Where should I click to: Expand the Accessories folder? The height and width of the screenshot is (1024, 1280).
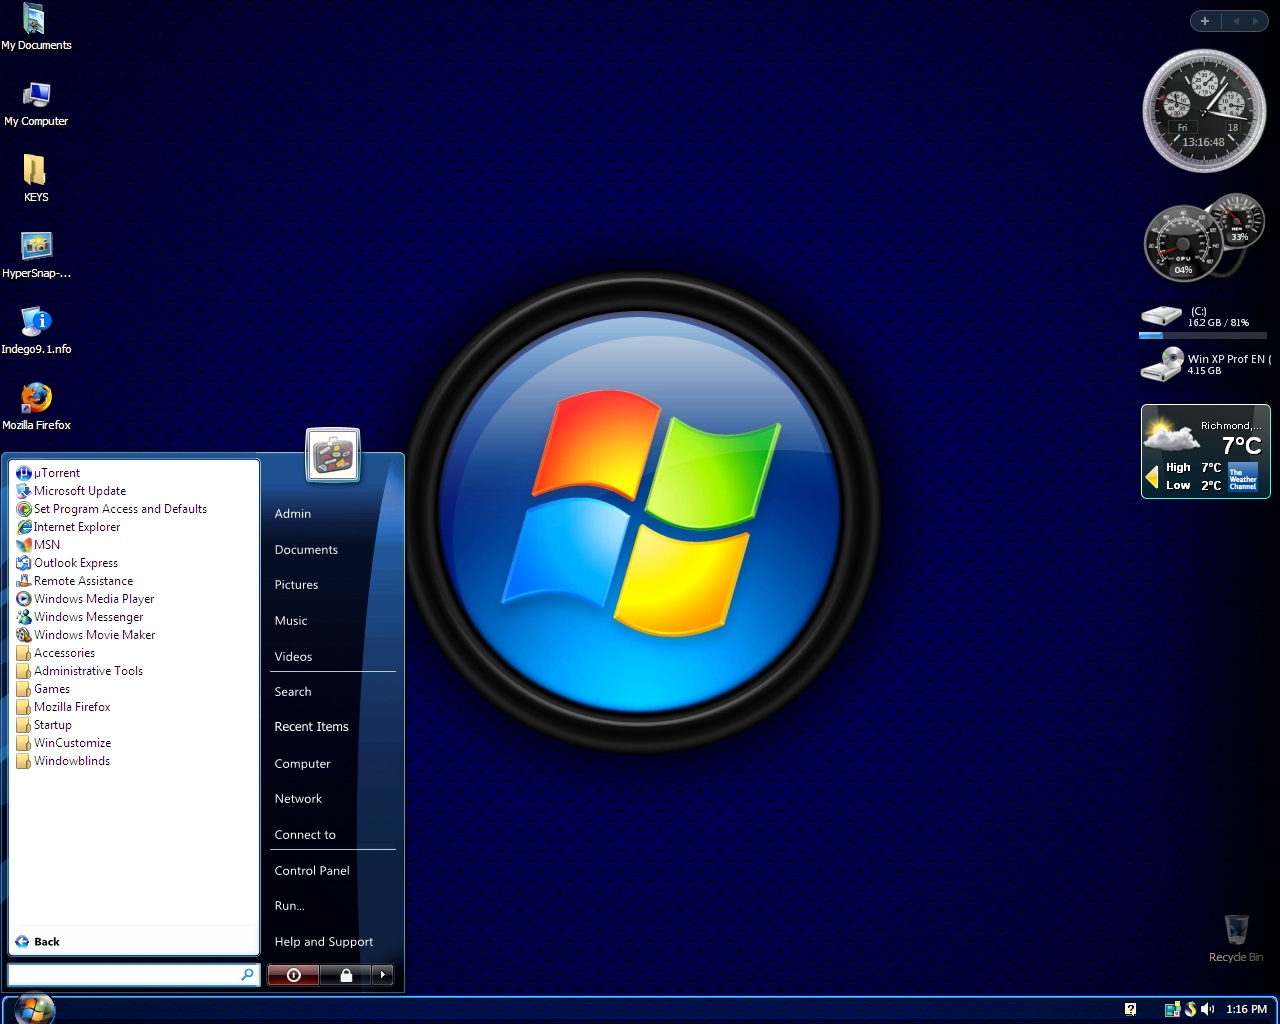(x=56, y=653)
